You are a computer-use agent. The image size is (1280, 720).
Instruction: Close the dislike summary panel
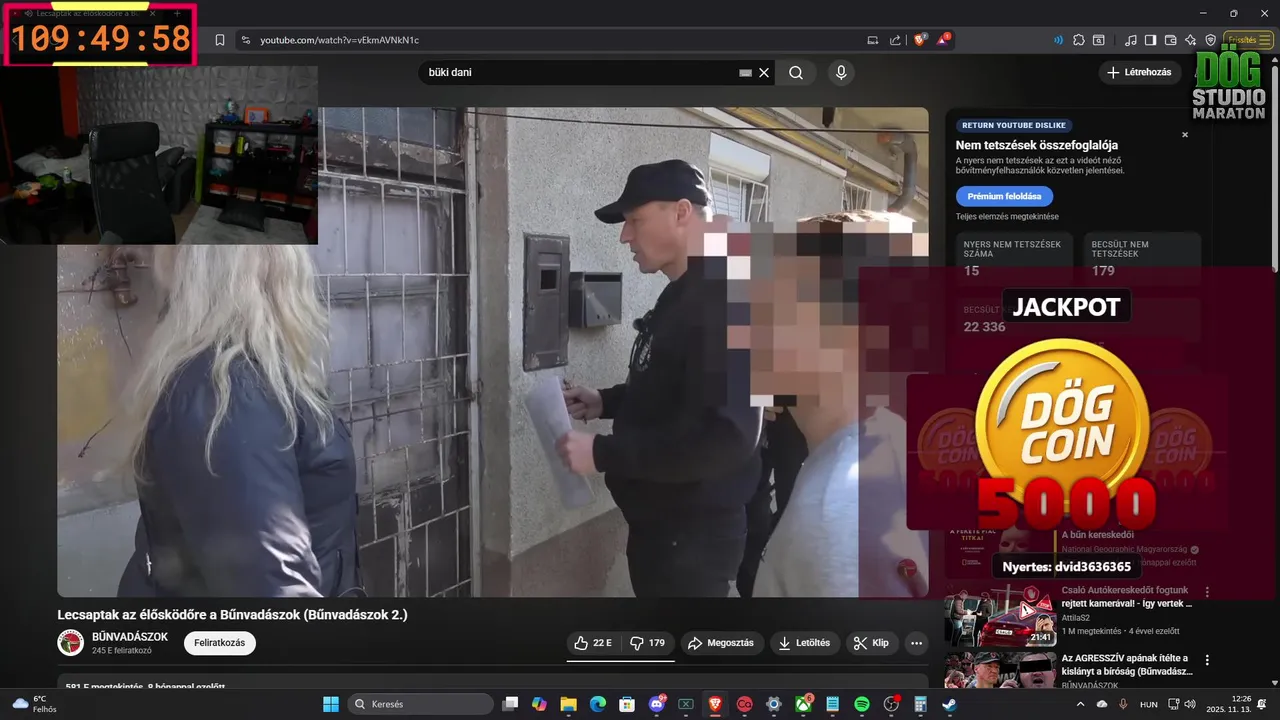click(x=1185, y=134)
